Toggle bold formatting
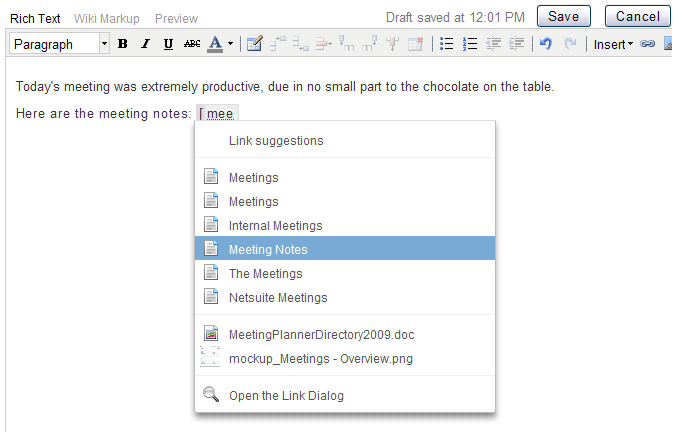The width and height of the screenshot is (678, 432). [123, 44]
